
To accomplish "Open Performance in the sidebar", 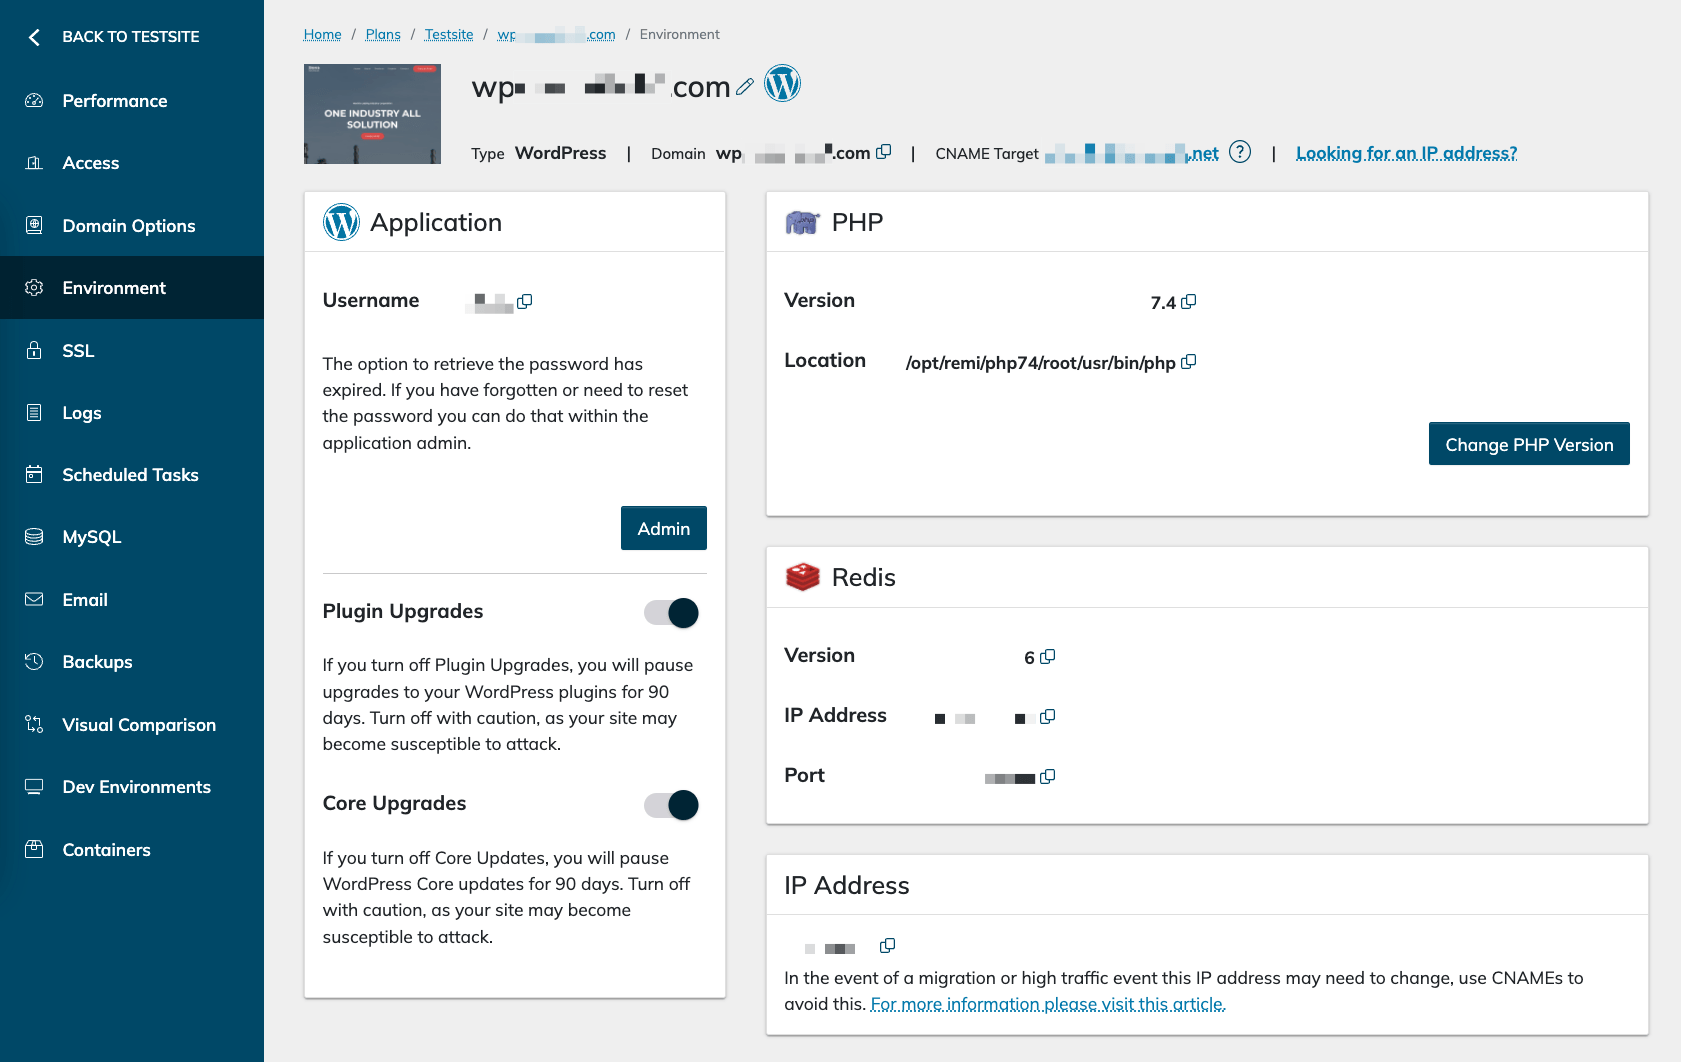I will click(x=132, y=100).
